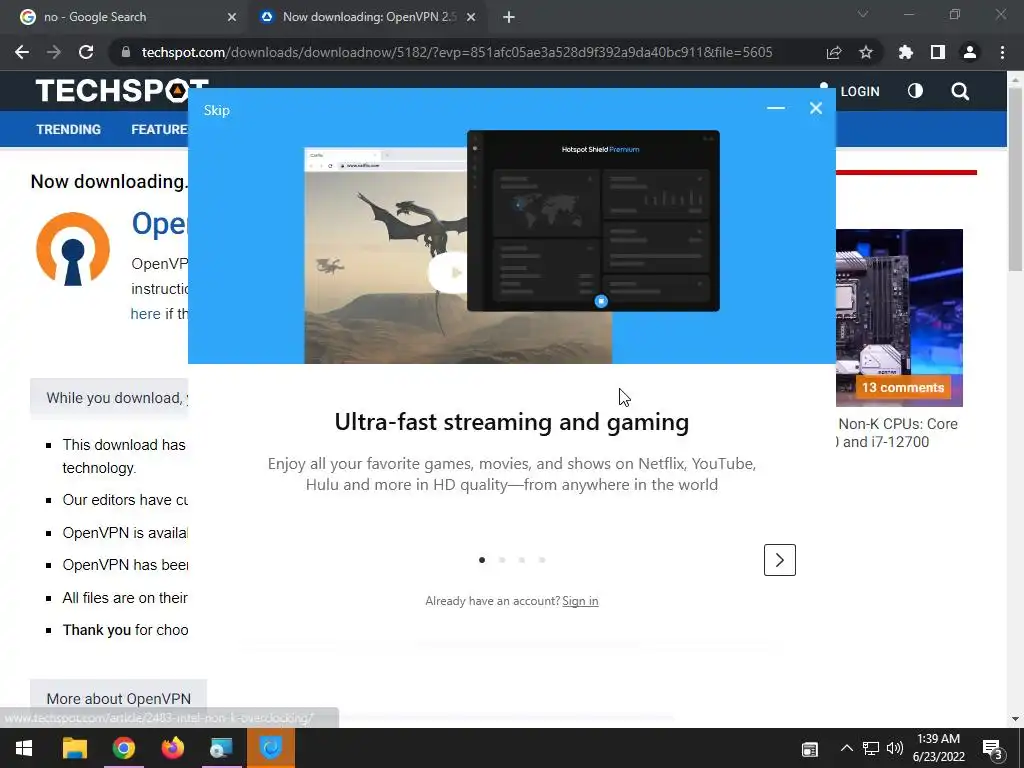The height and width of the screenshot is (768, 1024).
Task: Select third carousel page dot
Action: 522,560
